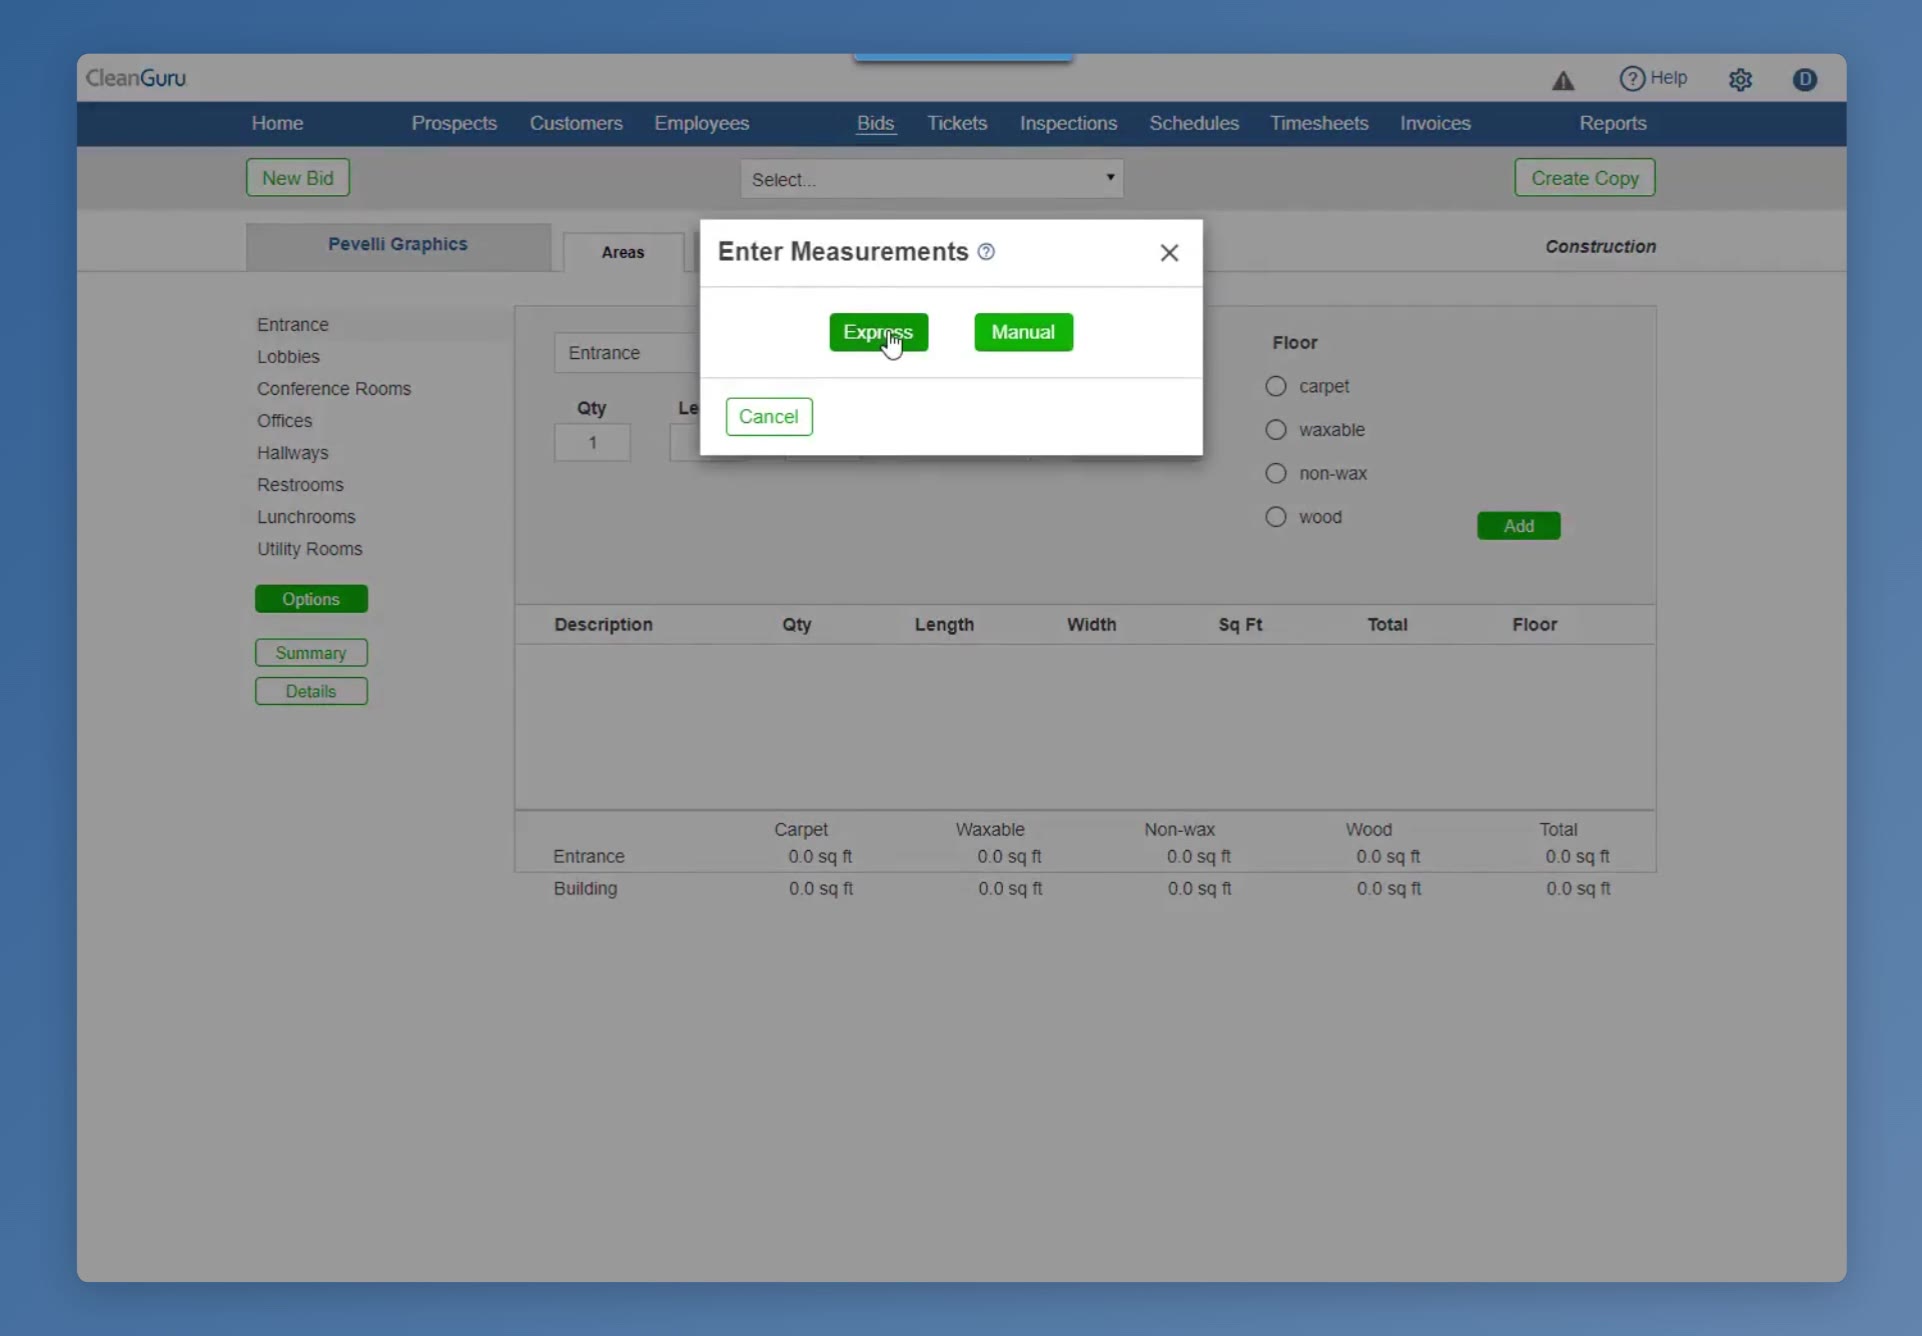The image size is (1922, 1336).
Task: Select Restrooms in the area list
Action: (300, 485)
